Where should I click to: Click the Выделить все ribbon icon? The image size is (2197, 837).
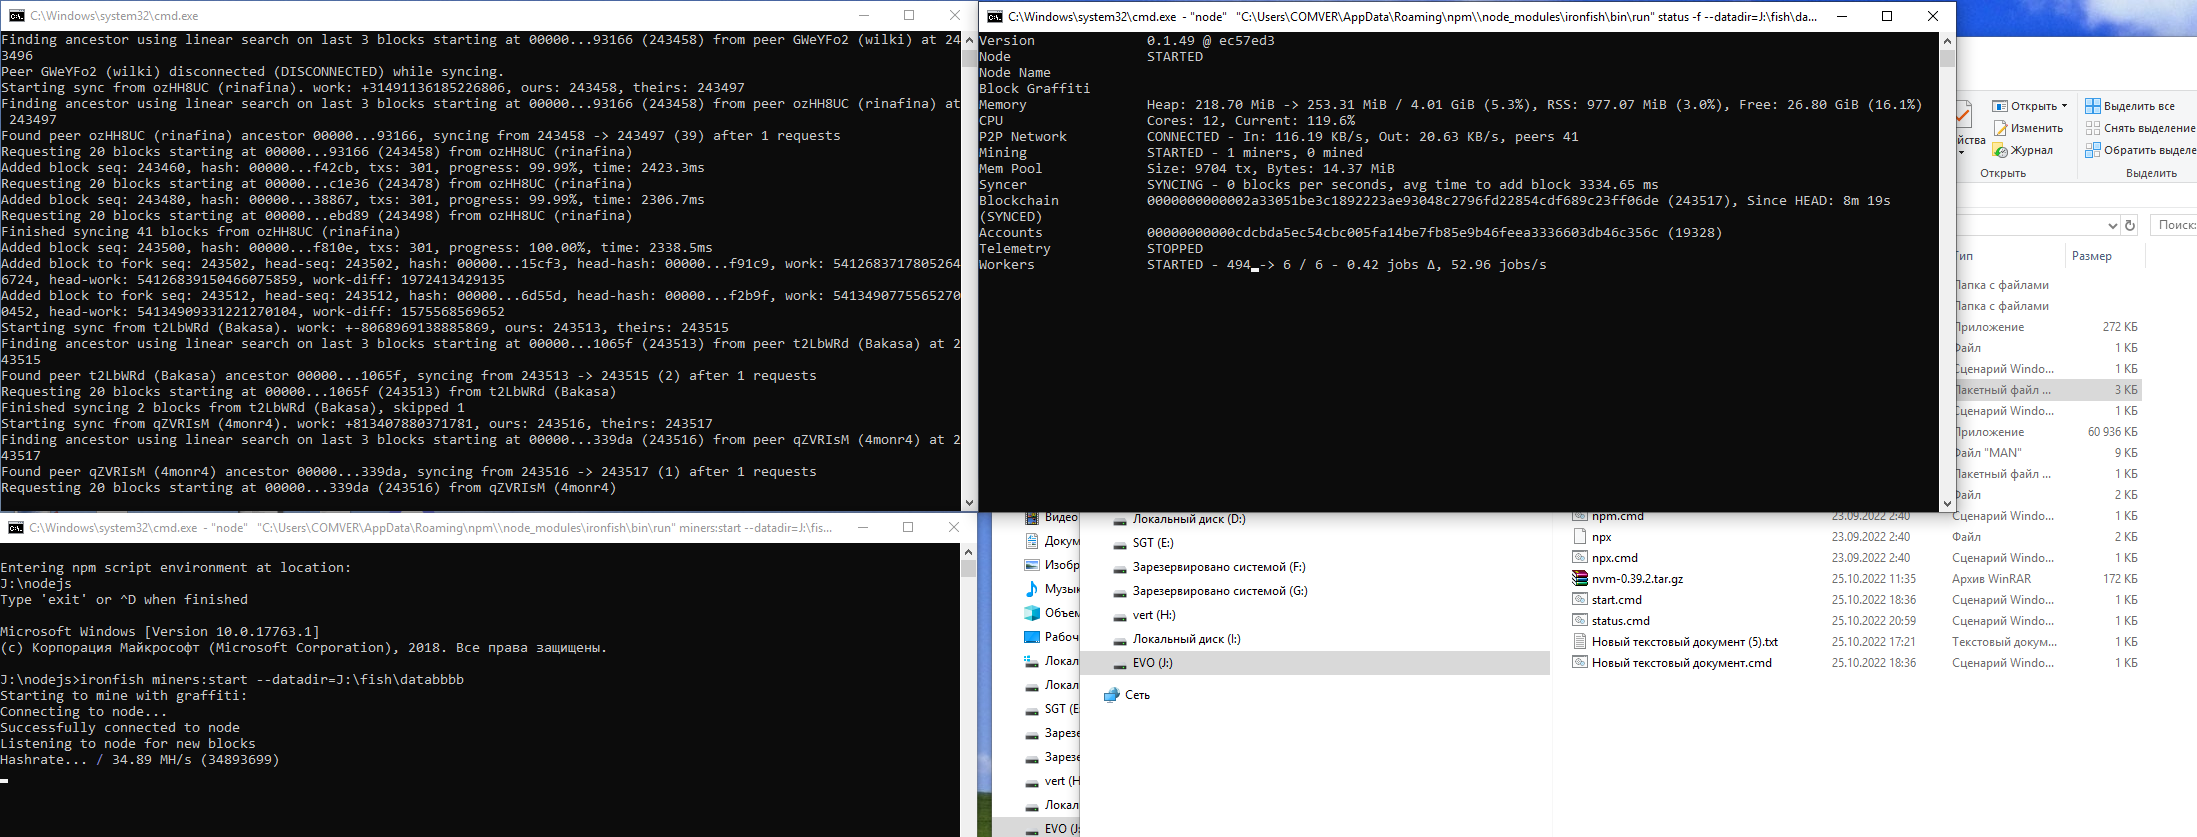coord(2092,106)
